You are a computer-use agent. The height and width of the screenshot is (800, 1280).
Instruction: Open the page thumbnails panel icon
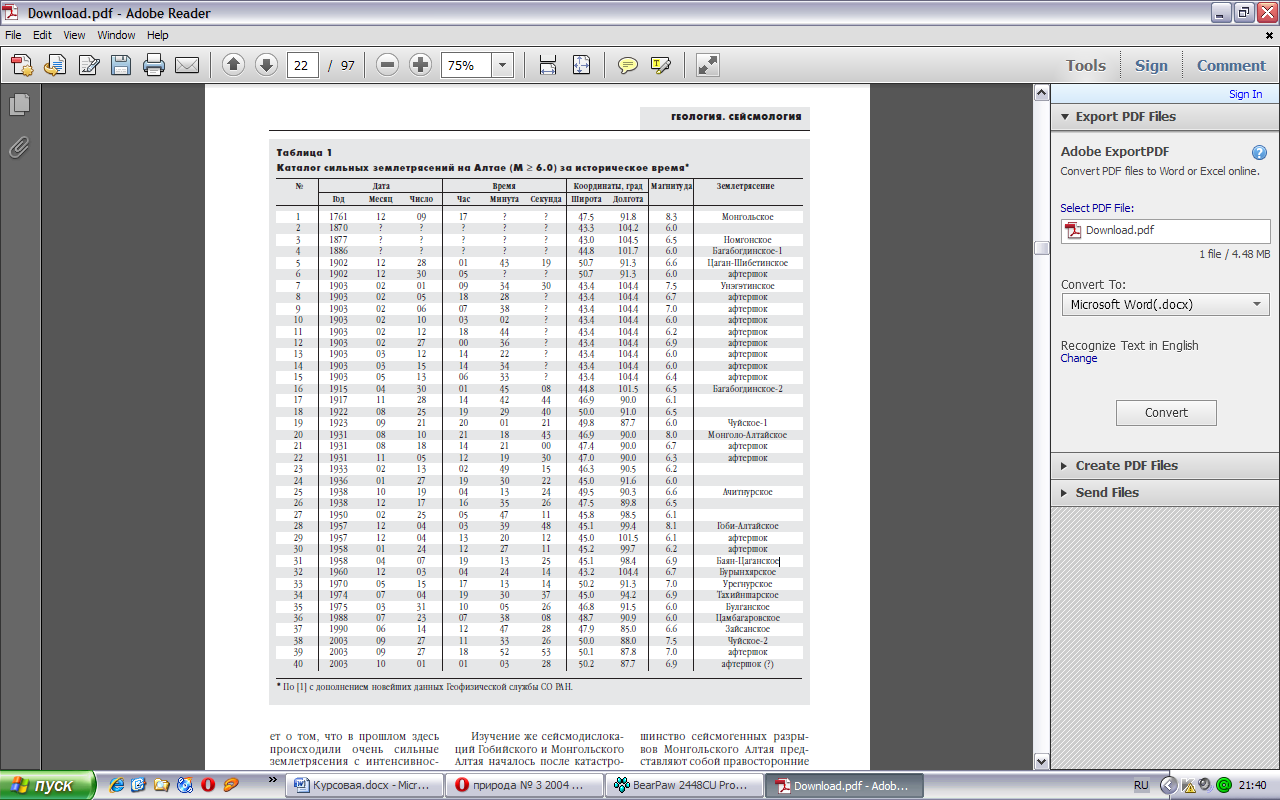[x=19, y=104]
